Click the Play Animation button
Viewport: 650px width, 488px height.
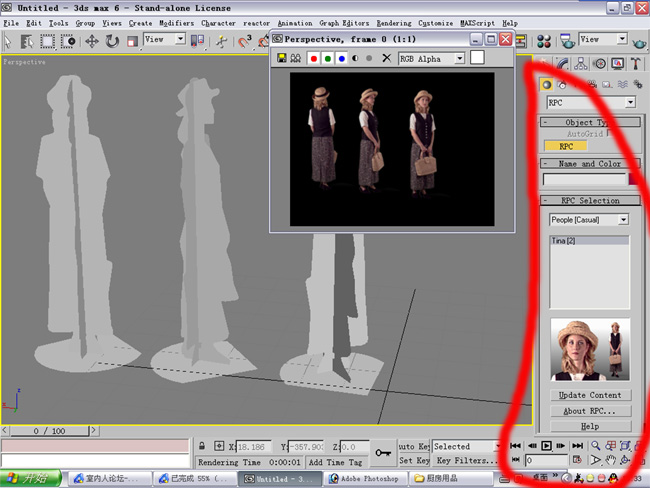(547, 446)
